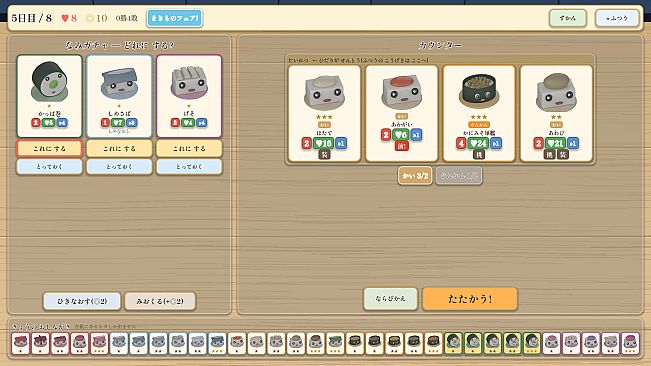Viewport: 651px width, 366px height.
Task: Reserve かっぱ巻 with its とっておく button
Action: (x=49, y=166)
